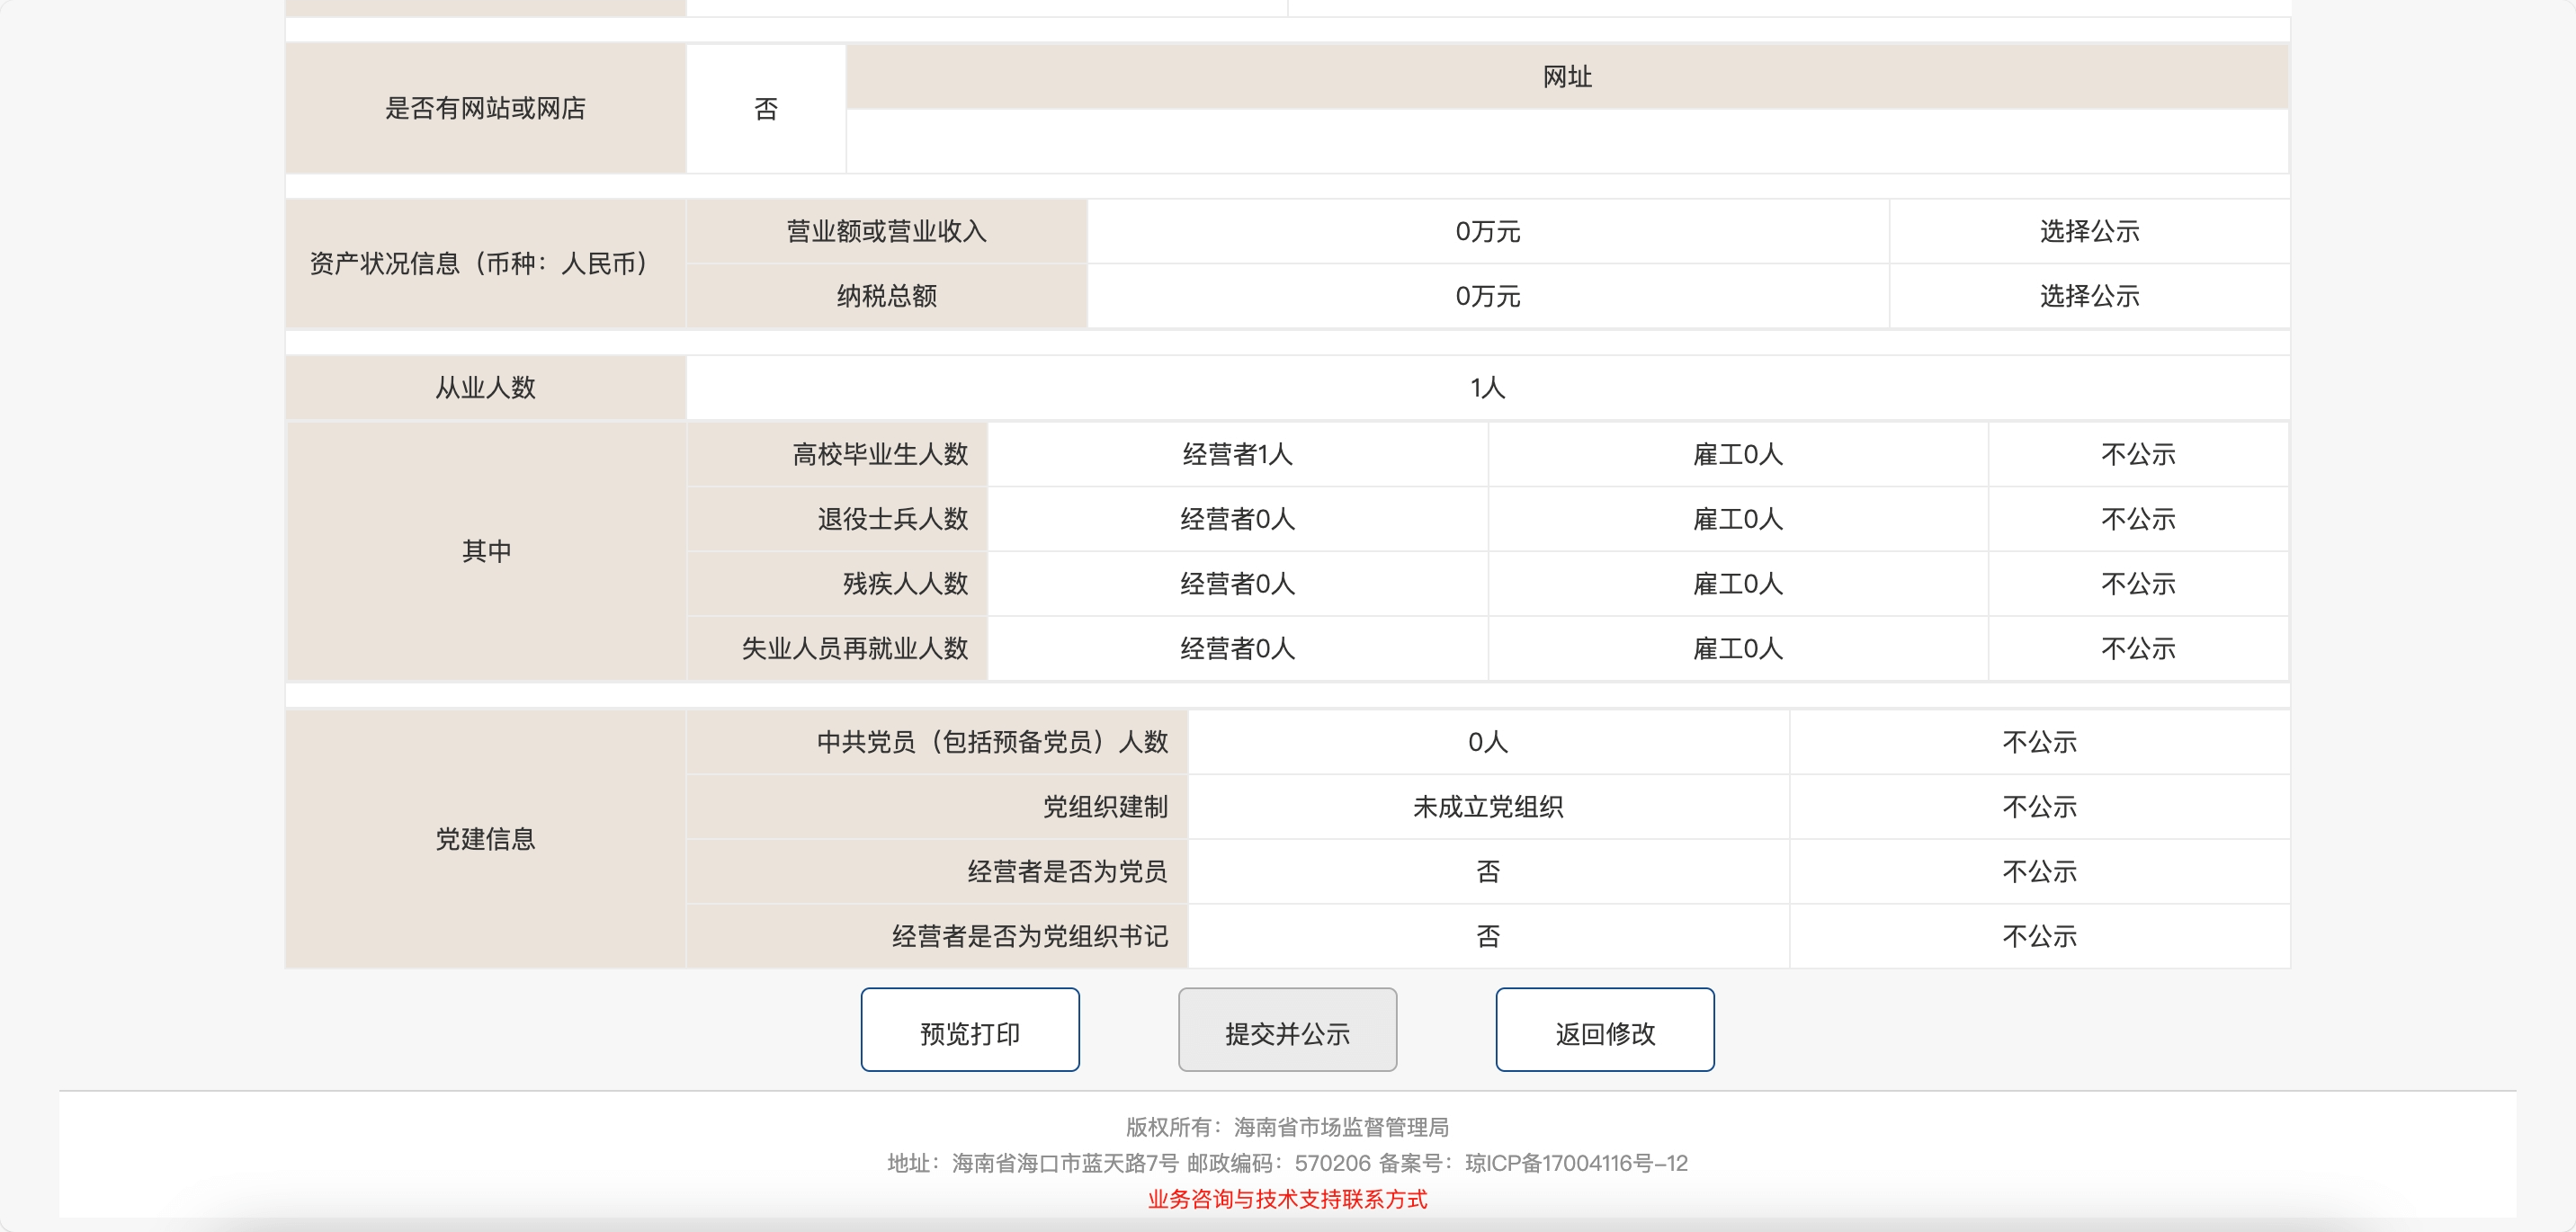Image resolution: width=2576 pixels, height=1232 pixels.
Task: Click the 预览打印 button
Action: pyautogui.click(x=969, y=1031)
